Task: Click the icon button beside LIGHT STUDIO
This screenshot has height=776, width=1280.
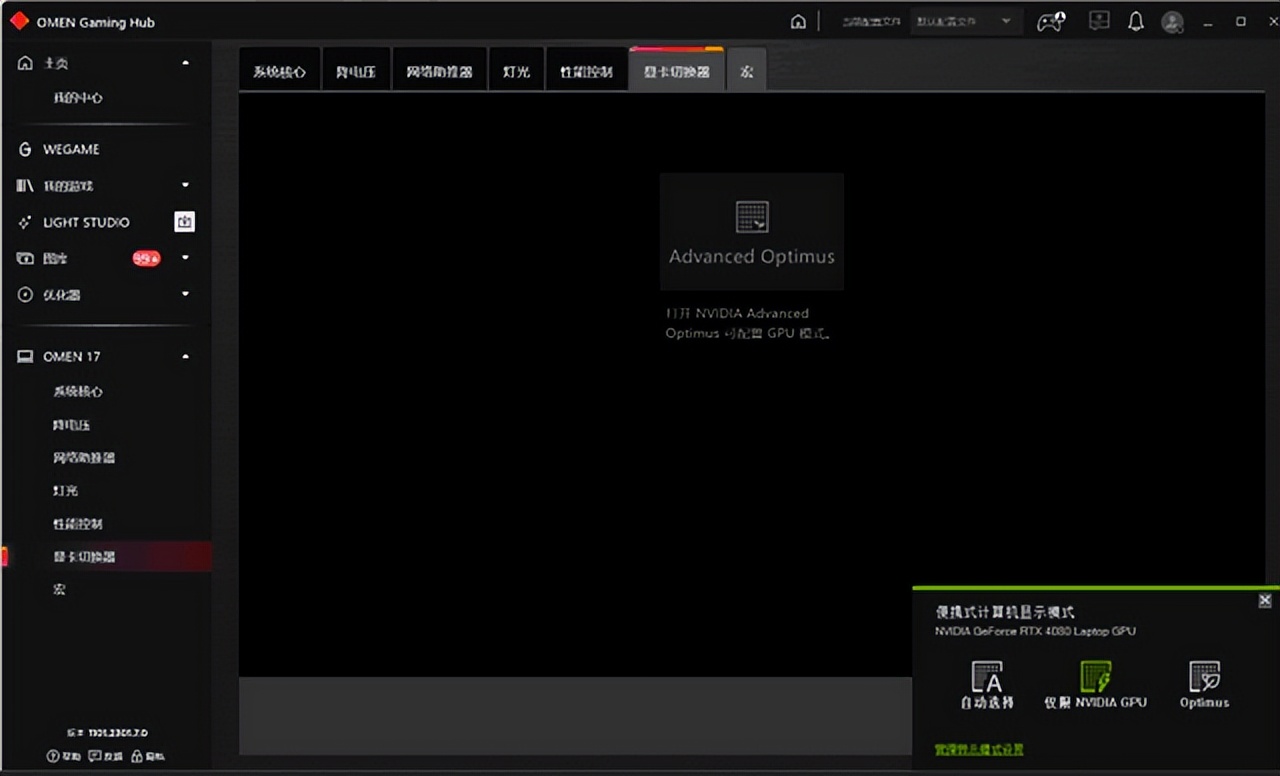Action: point(184,222)
